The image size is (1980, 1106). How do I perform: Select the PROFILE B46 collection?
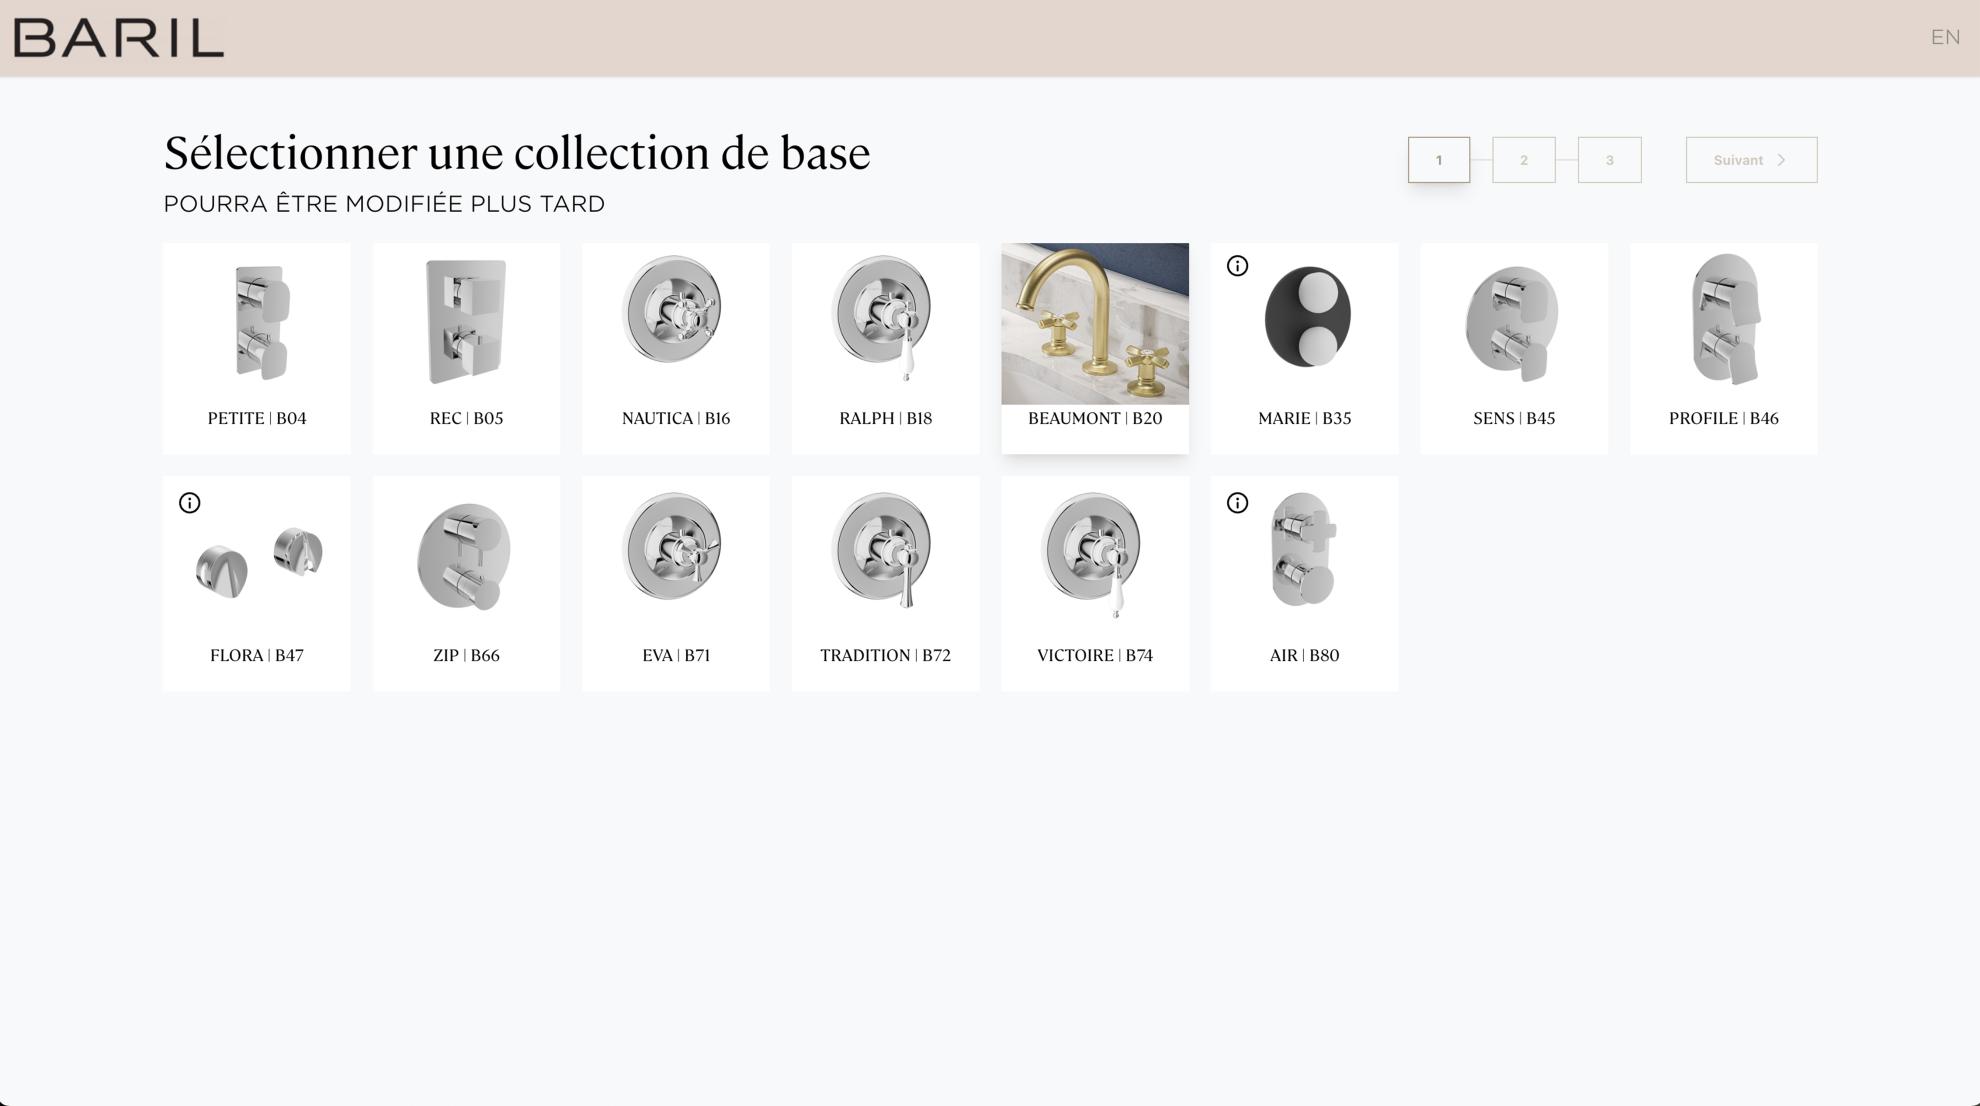click(1723, 347)
